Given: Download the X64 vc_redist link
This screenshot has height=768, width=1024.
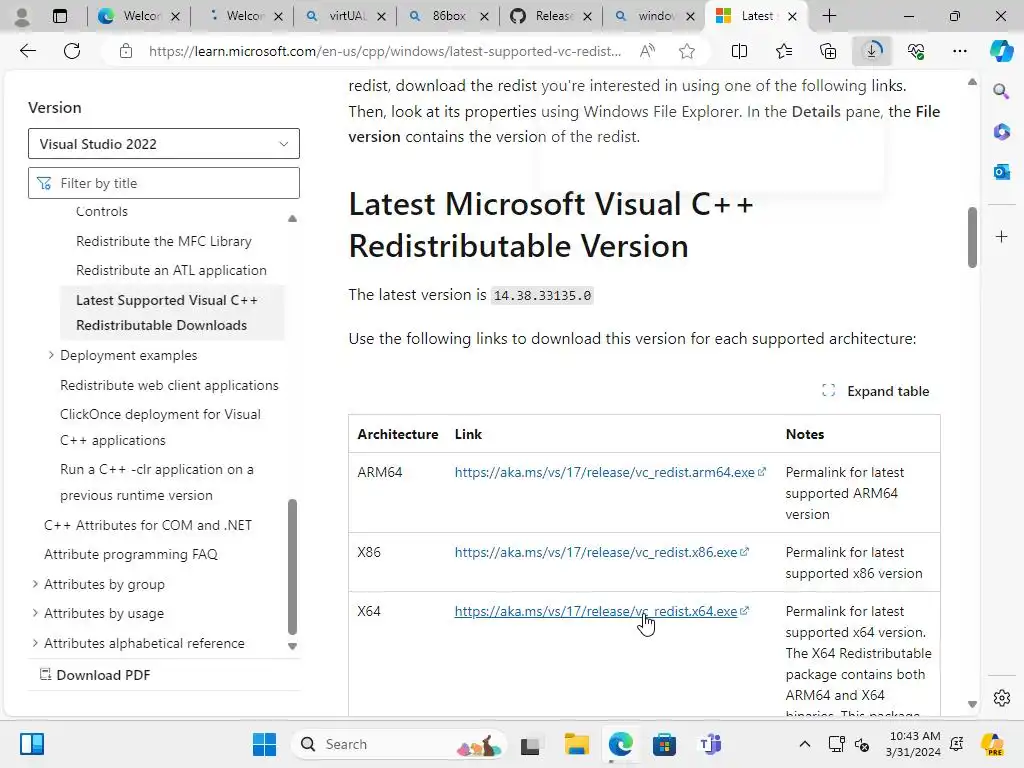Looking at the screenshot, I should [x=596, y=611].
